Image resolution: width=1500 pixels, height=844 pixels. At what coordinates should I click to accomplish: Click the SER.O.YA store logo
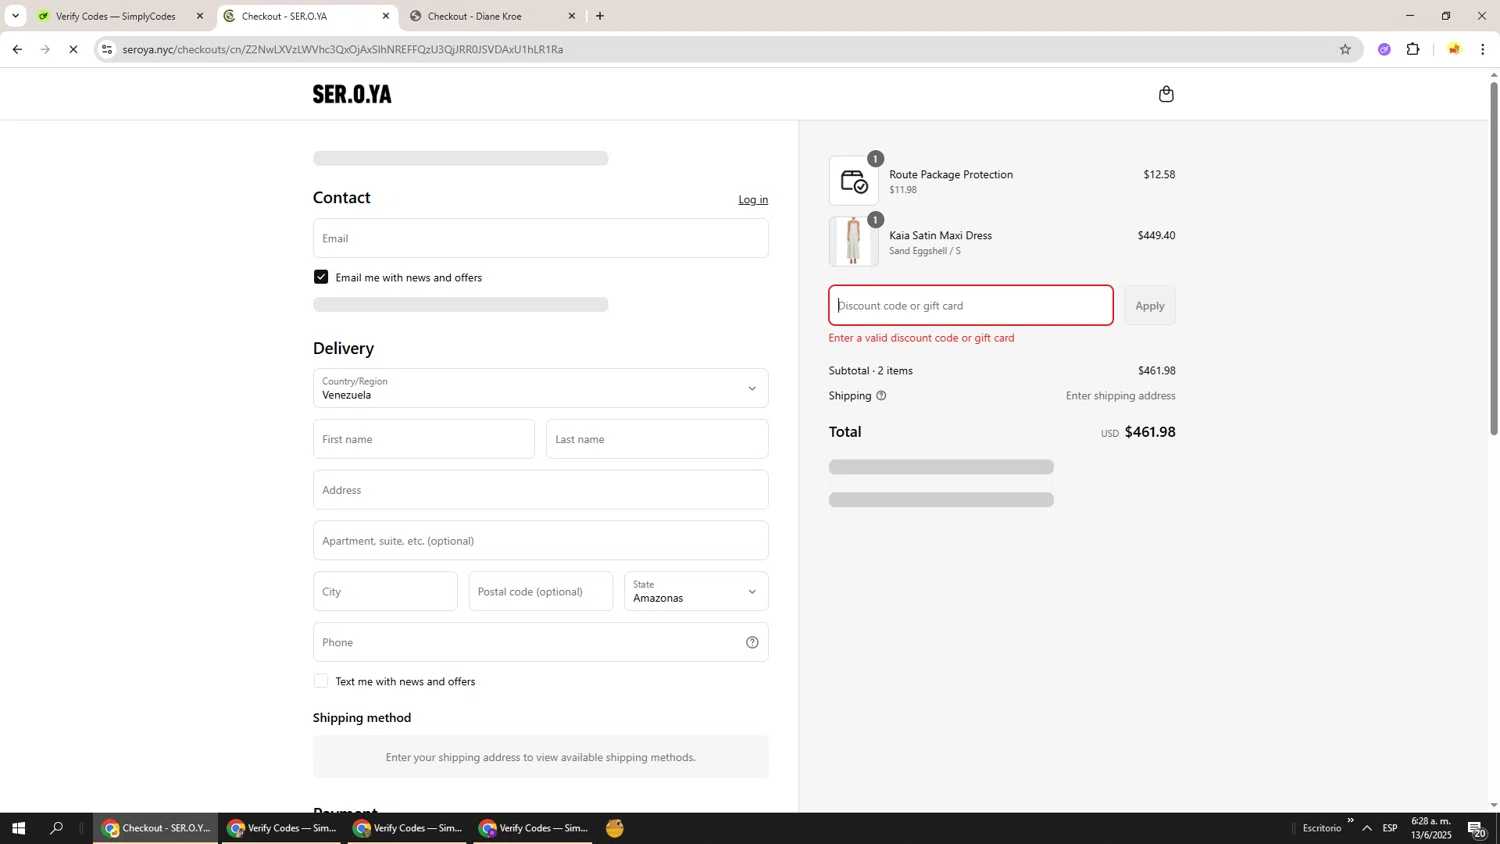point(352,94)
